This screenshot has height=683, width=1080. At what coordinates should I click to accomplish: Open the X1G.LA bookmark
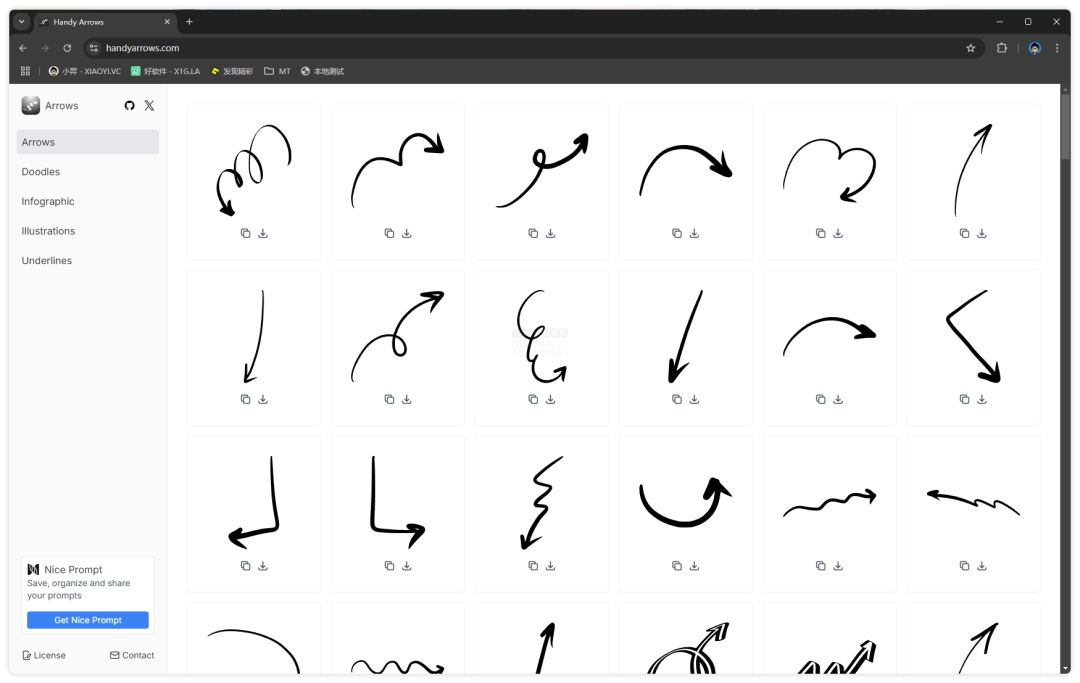point(166,71)
